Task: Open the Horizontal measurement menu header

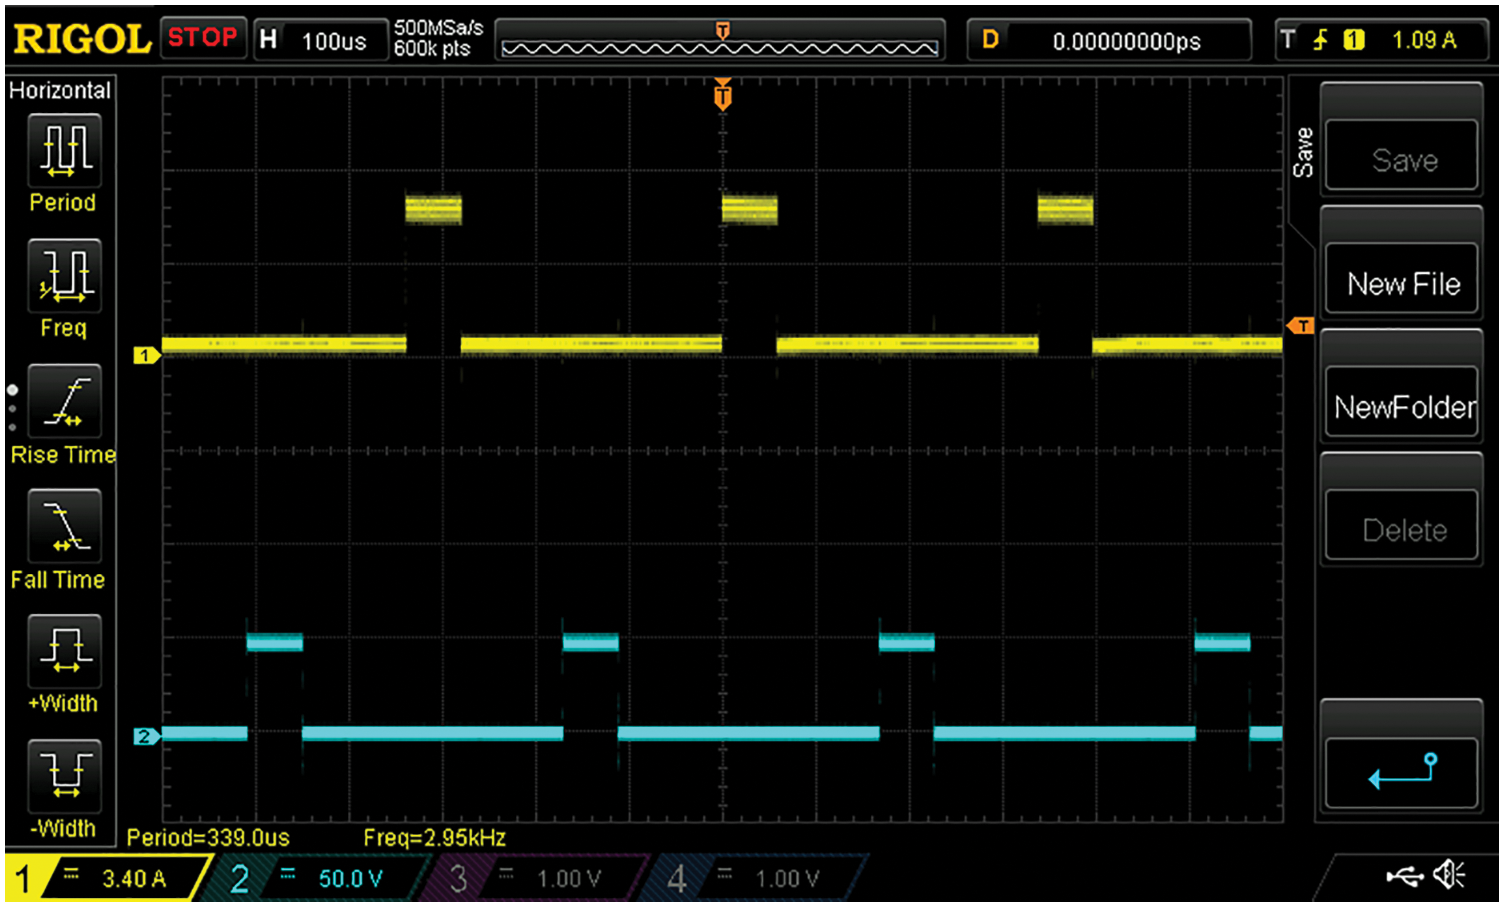Action: pyautogui.click(x=60, y=90)
